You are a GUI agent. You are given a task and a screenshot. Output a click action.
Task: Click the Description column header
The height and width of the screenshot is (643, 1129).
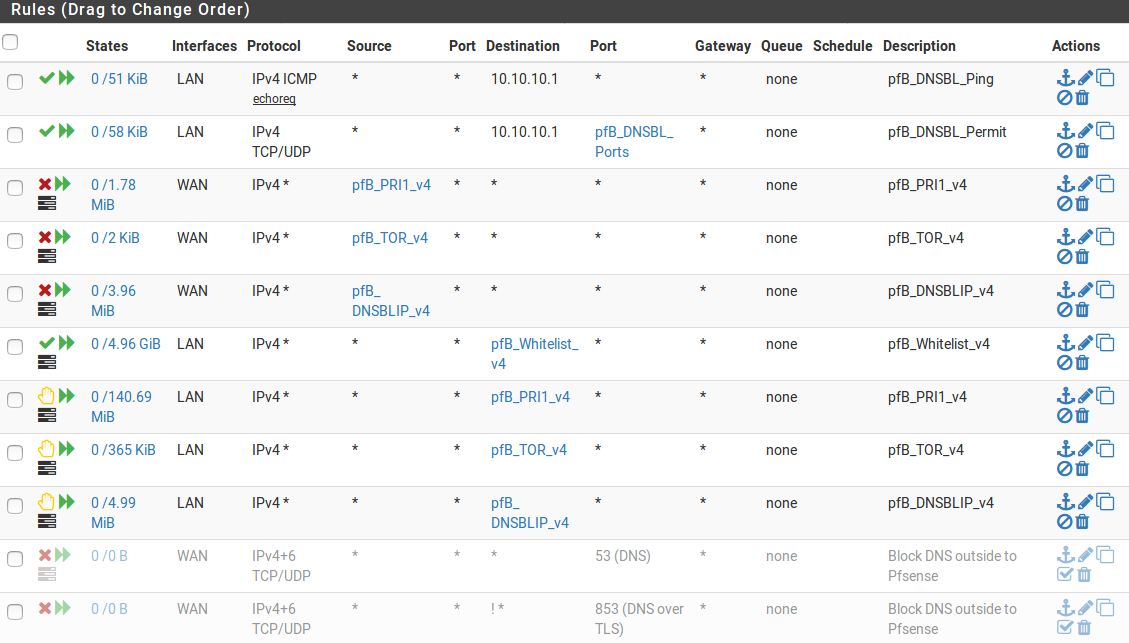pos(919,46)
